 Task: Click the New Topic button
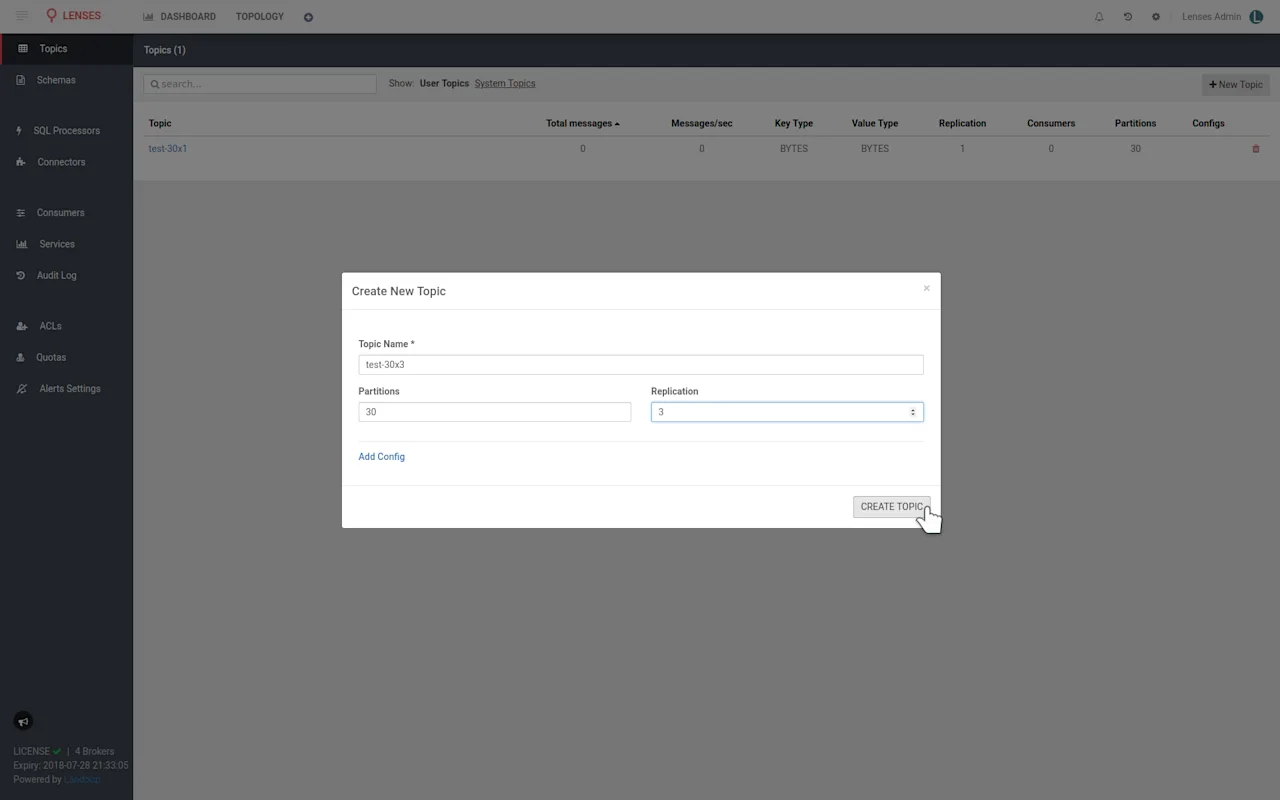1236,85
